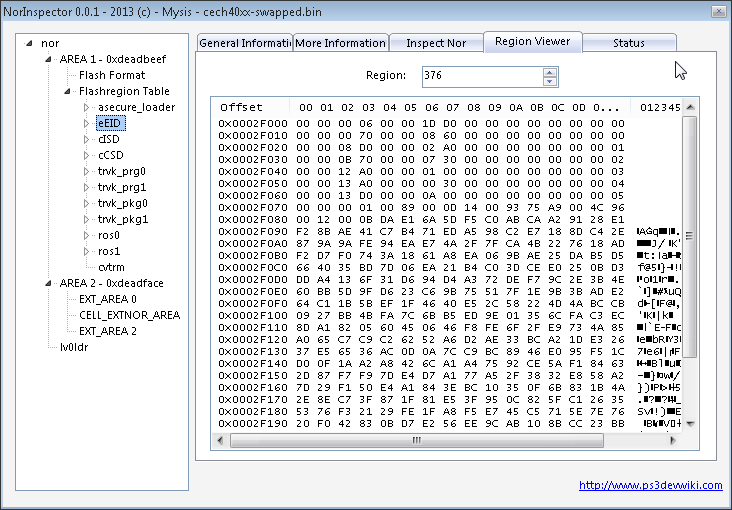Switch to the General Information tab
Image resolution: width=732 pixels, height=510 pixels.
click(244, 43)
